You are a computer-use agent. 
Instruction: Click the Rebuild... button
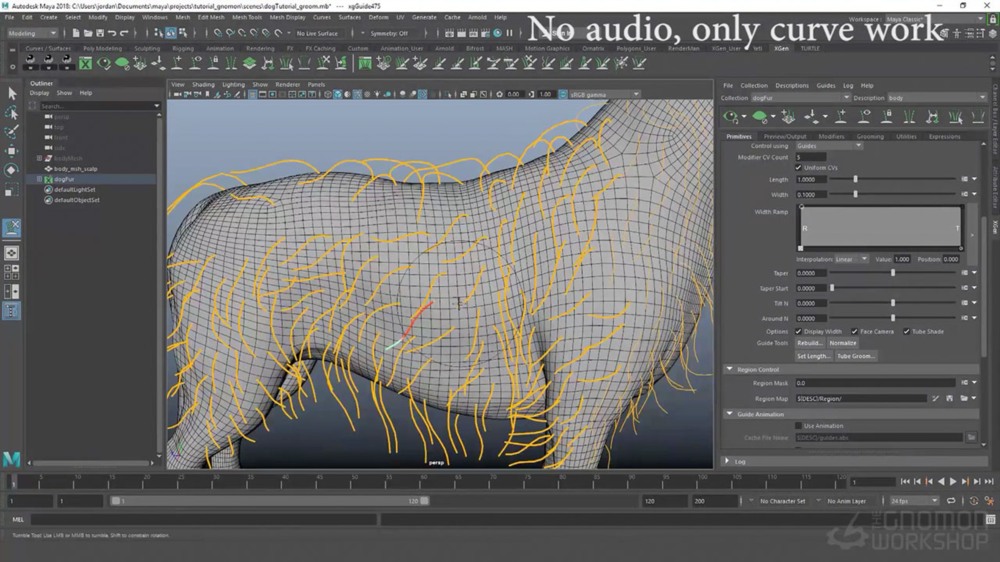pyautogui.click(x=809, y=343)
